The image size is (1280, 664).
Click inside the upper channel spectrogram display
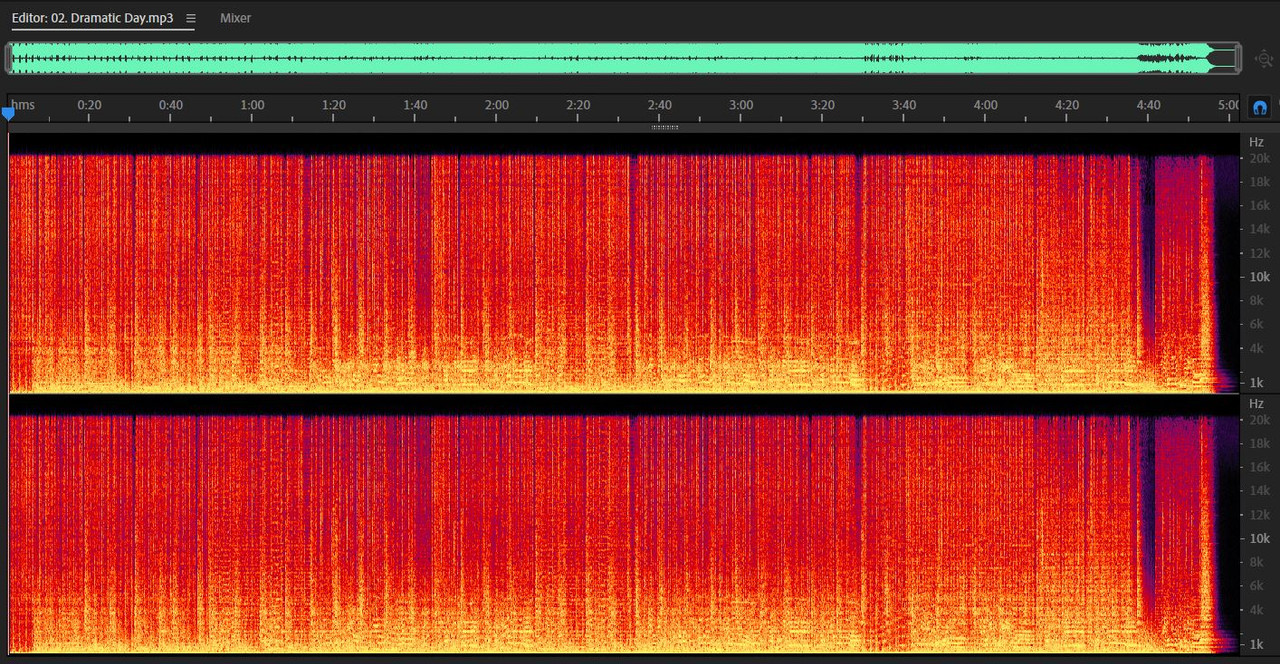(x=624, y=262)
